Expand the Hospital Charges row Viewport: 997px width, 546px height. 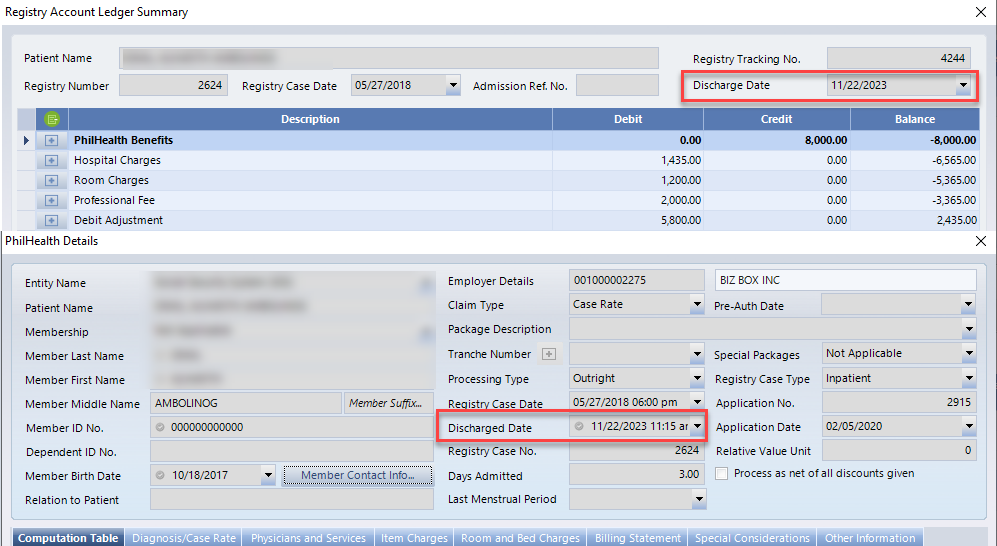52,161
